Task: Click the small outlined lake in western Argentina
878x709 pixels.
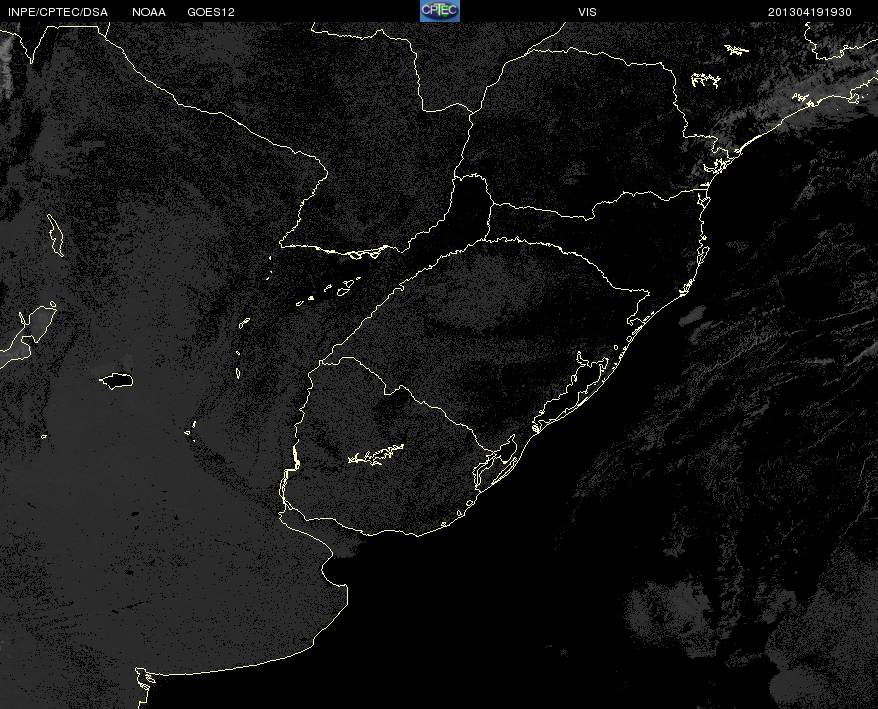Action: pos(116,381)
